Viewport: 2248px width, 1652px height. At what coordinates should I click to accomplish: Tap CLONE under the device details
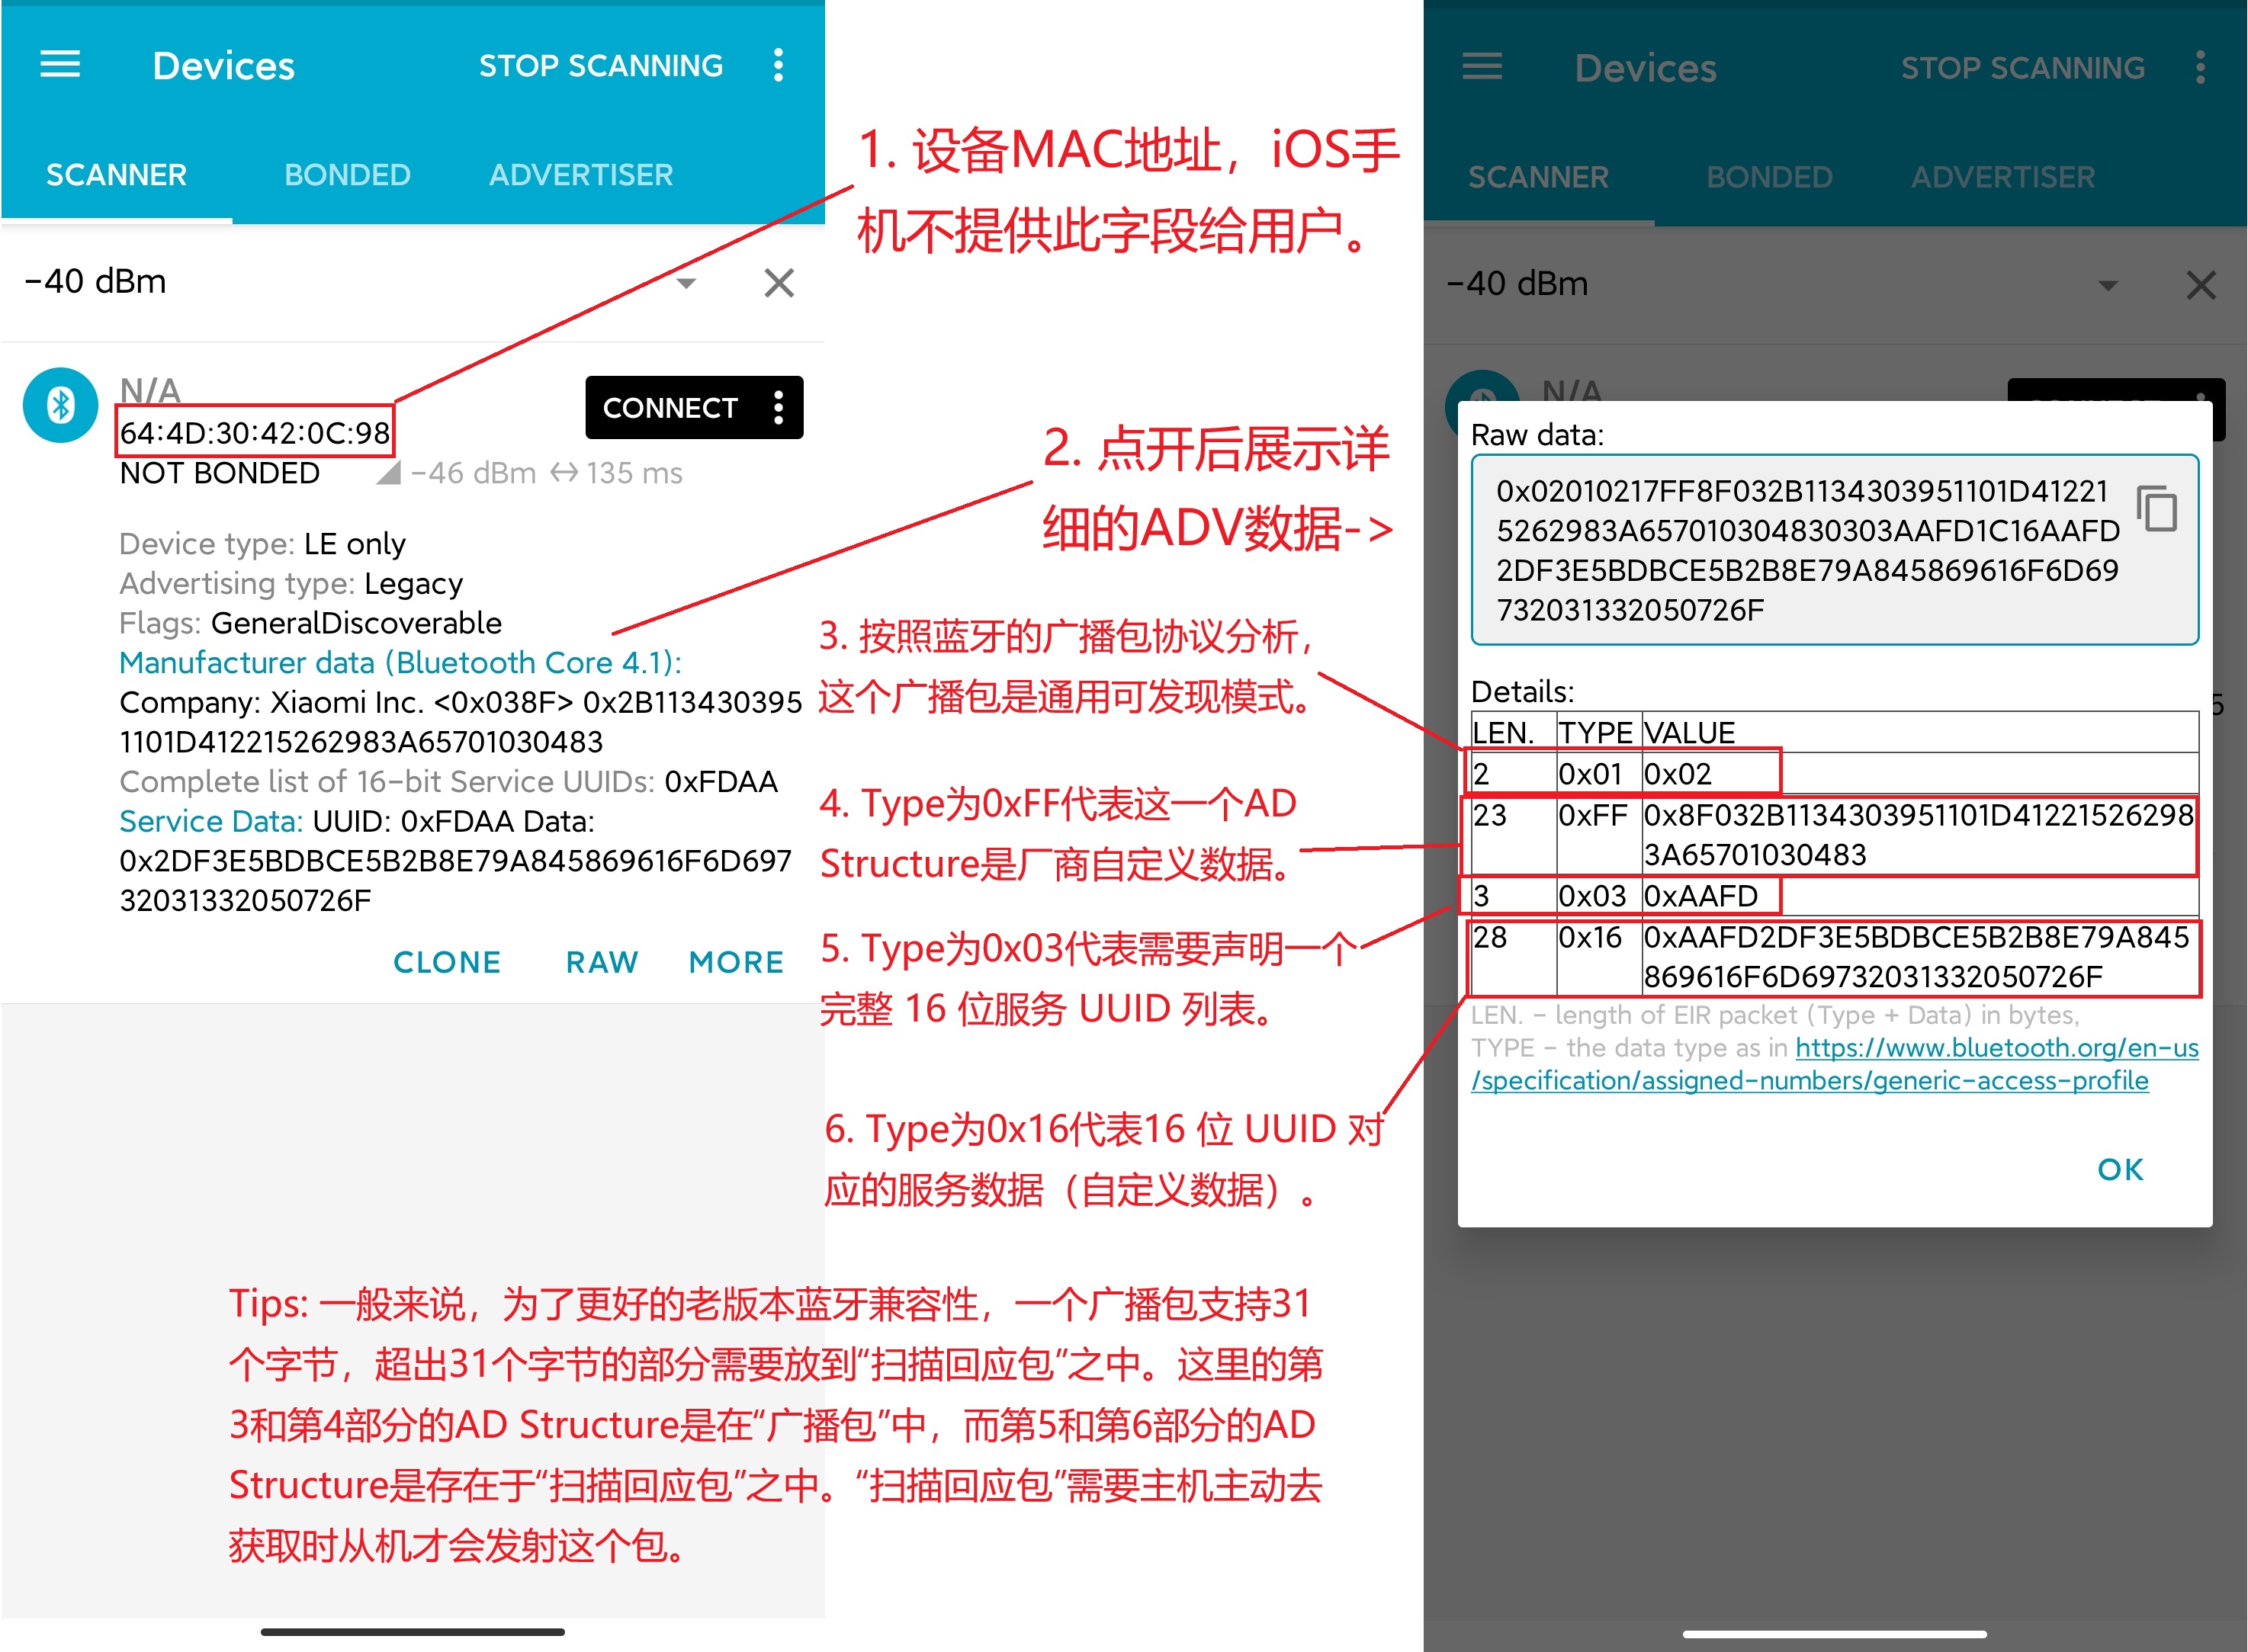(447, 961)
